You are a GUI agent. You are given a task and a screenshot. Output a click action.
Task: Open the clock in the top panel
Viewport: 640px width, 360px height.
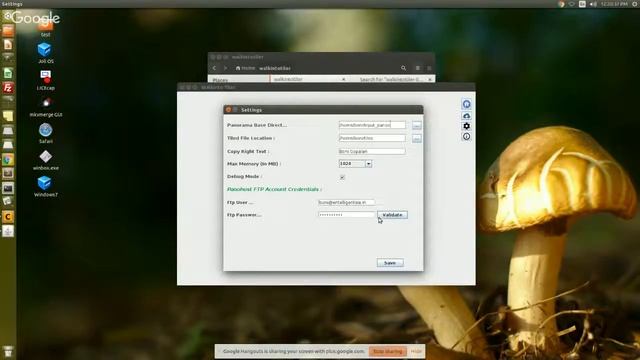pos(614,4)
